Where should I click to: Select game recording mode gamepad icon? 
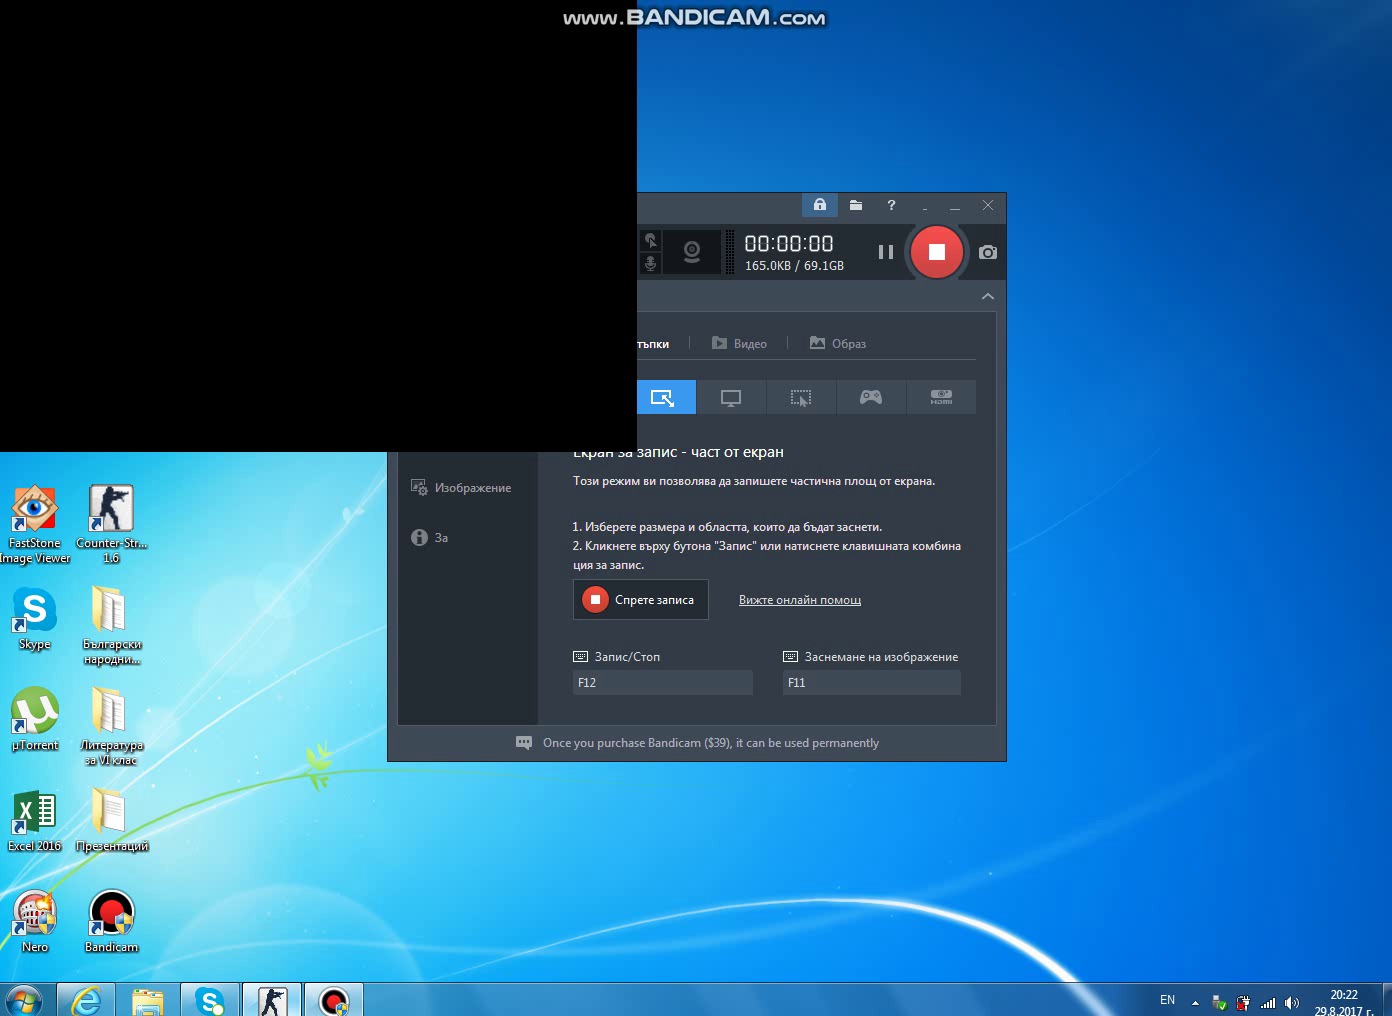click(871, 398)
